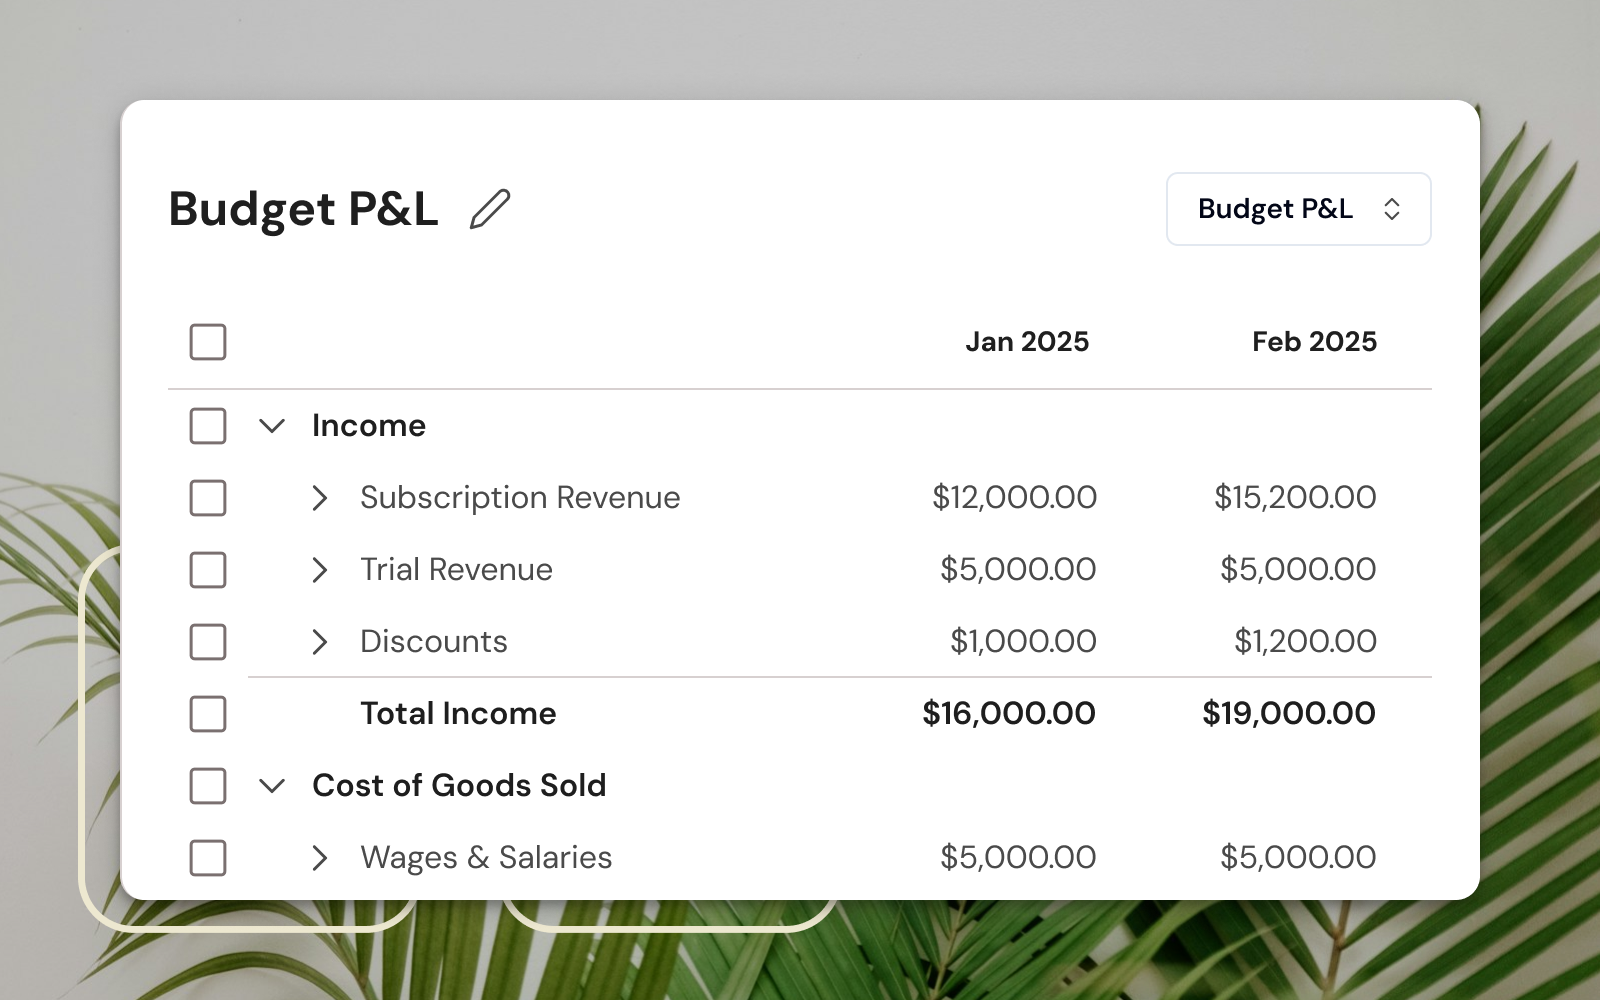
Task: Click the chevron beside Subscription Revenue
Action: [320, 498]
